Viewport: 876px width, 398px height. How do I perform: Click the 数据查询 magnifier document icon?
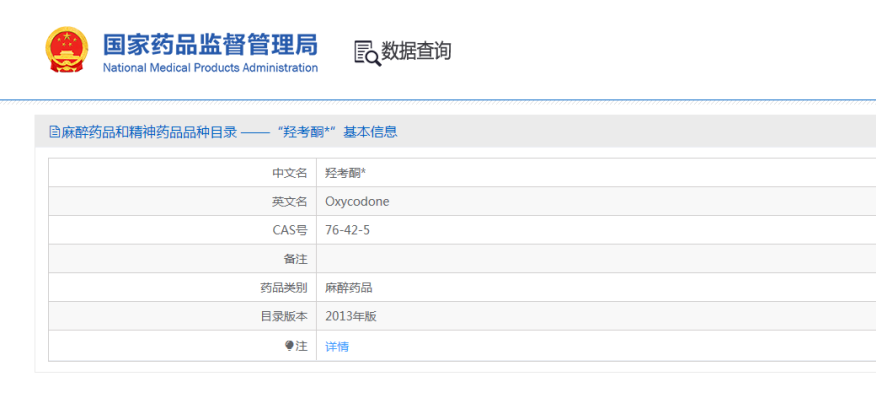368,53
